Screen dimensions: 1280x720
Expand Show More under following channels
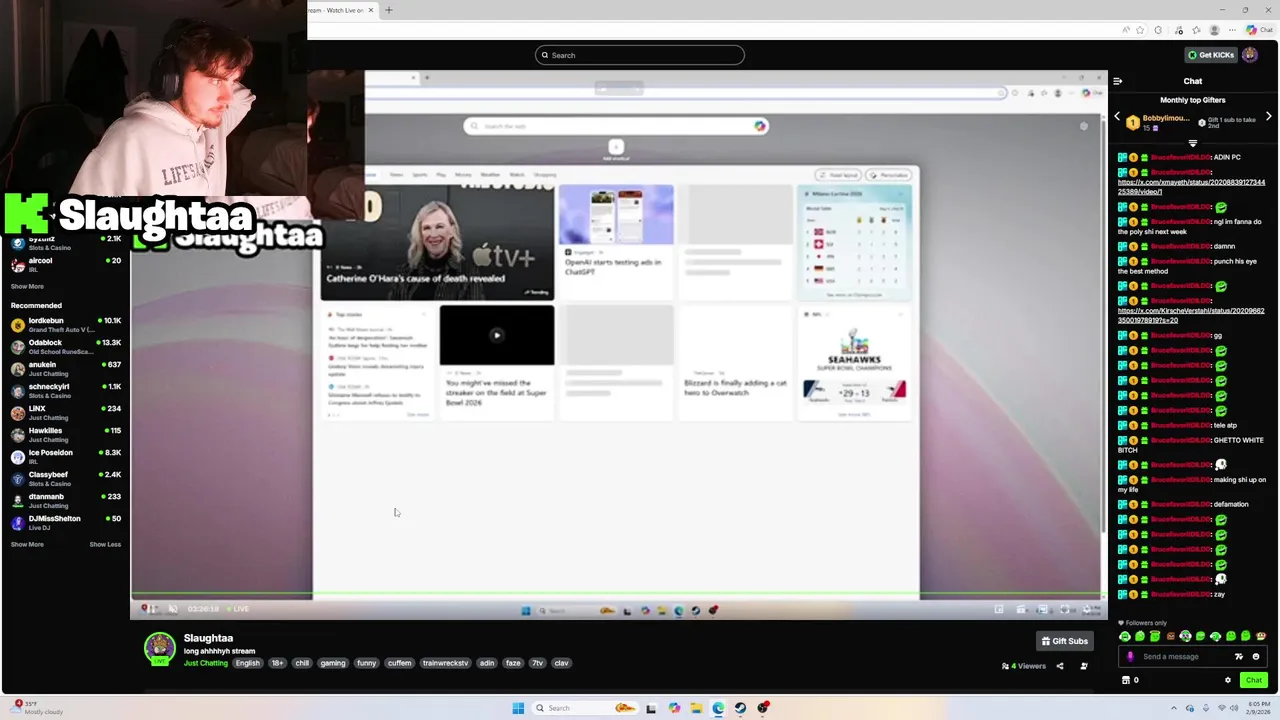[x=27, y=287]
